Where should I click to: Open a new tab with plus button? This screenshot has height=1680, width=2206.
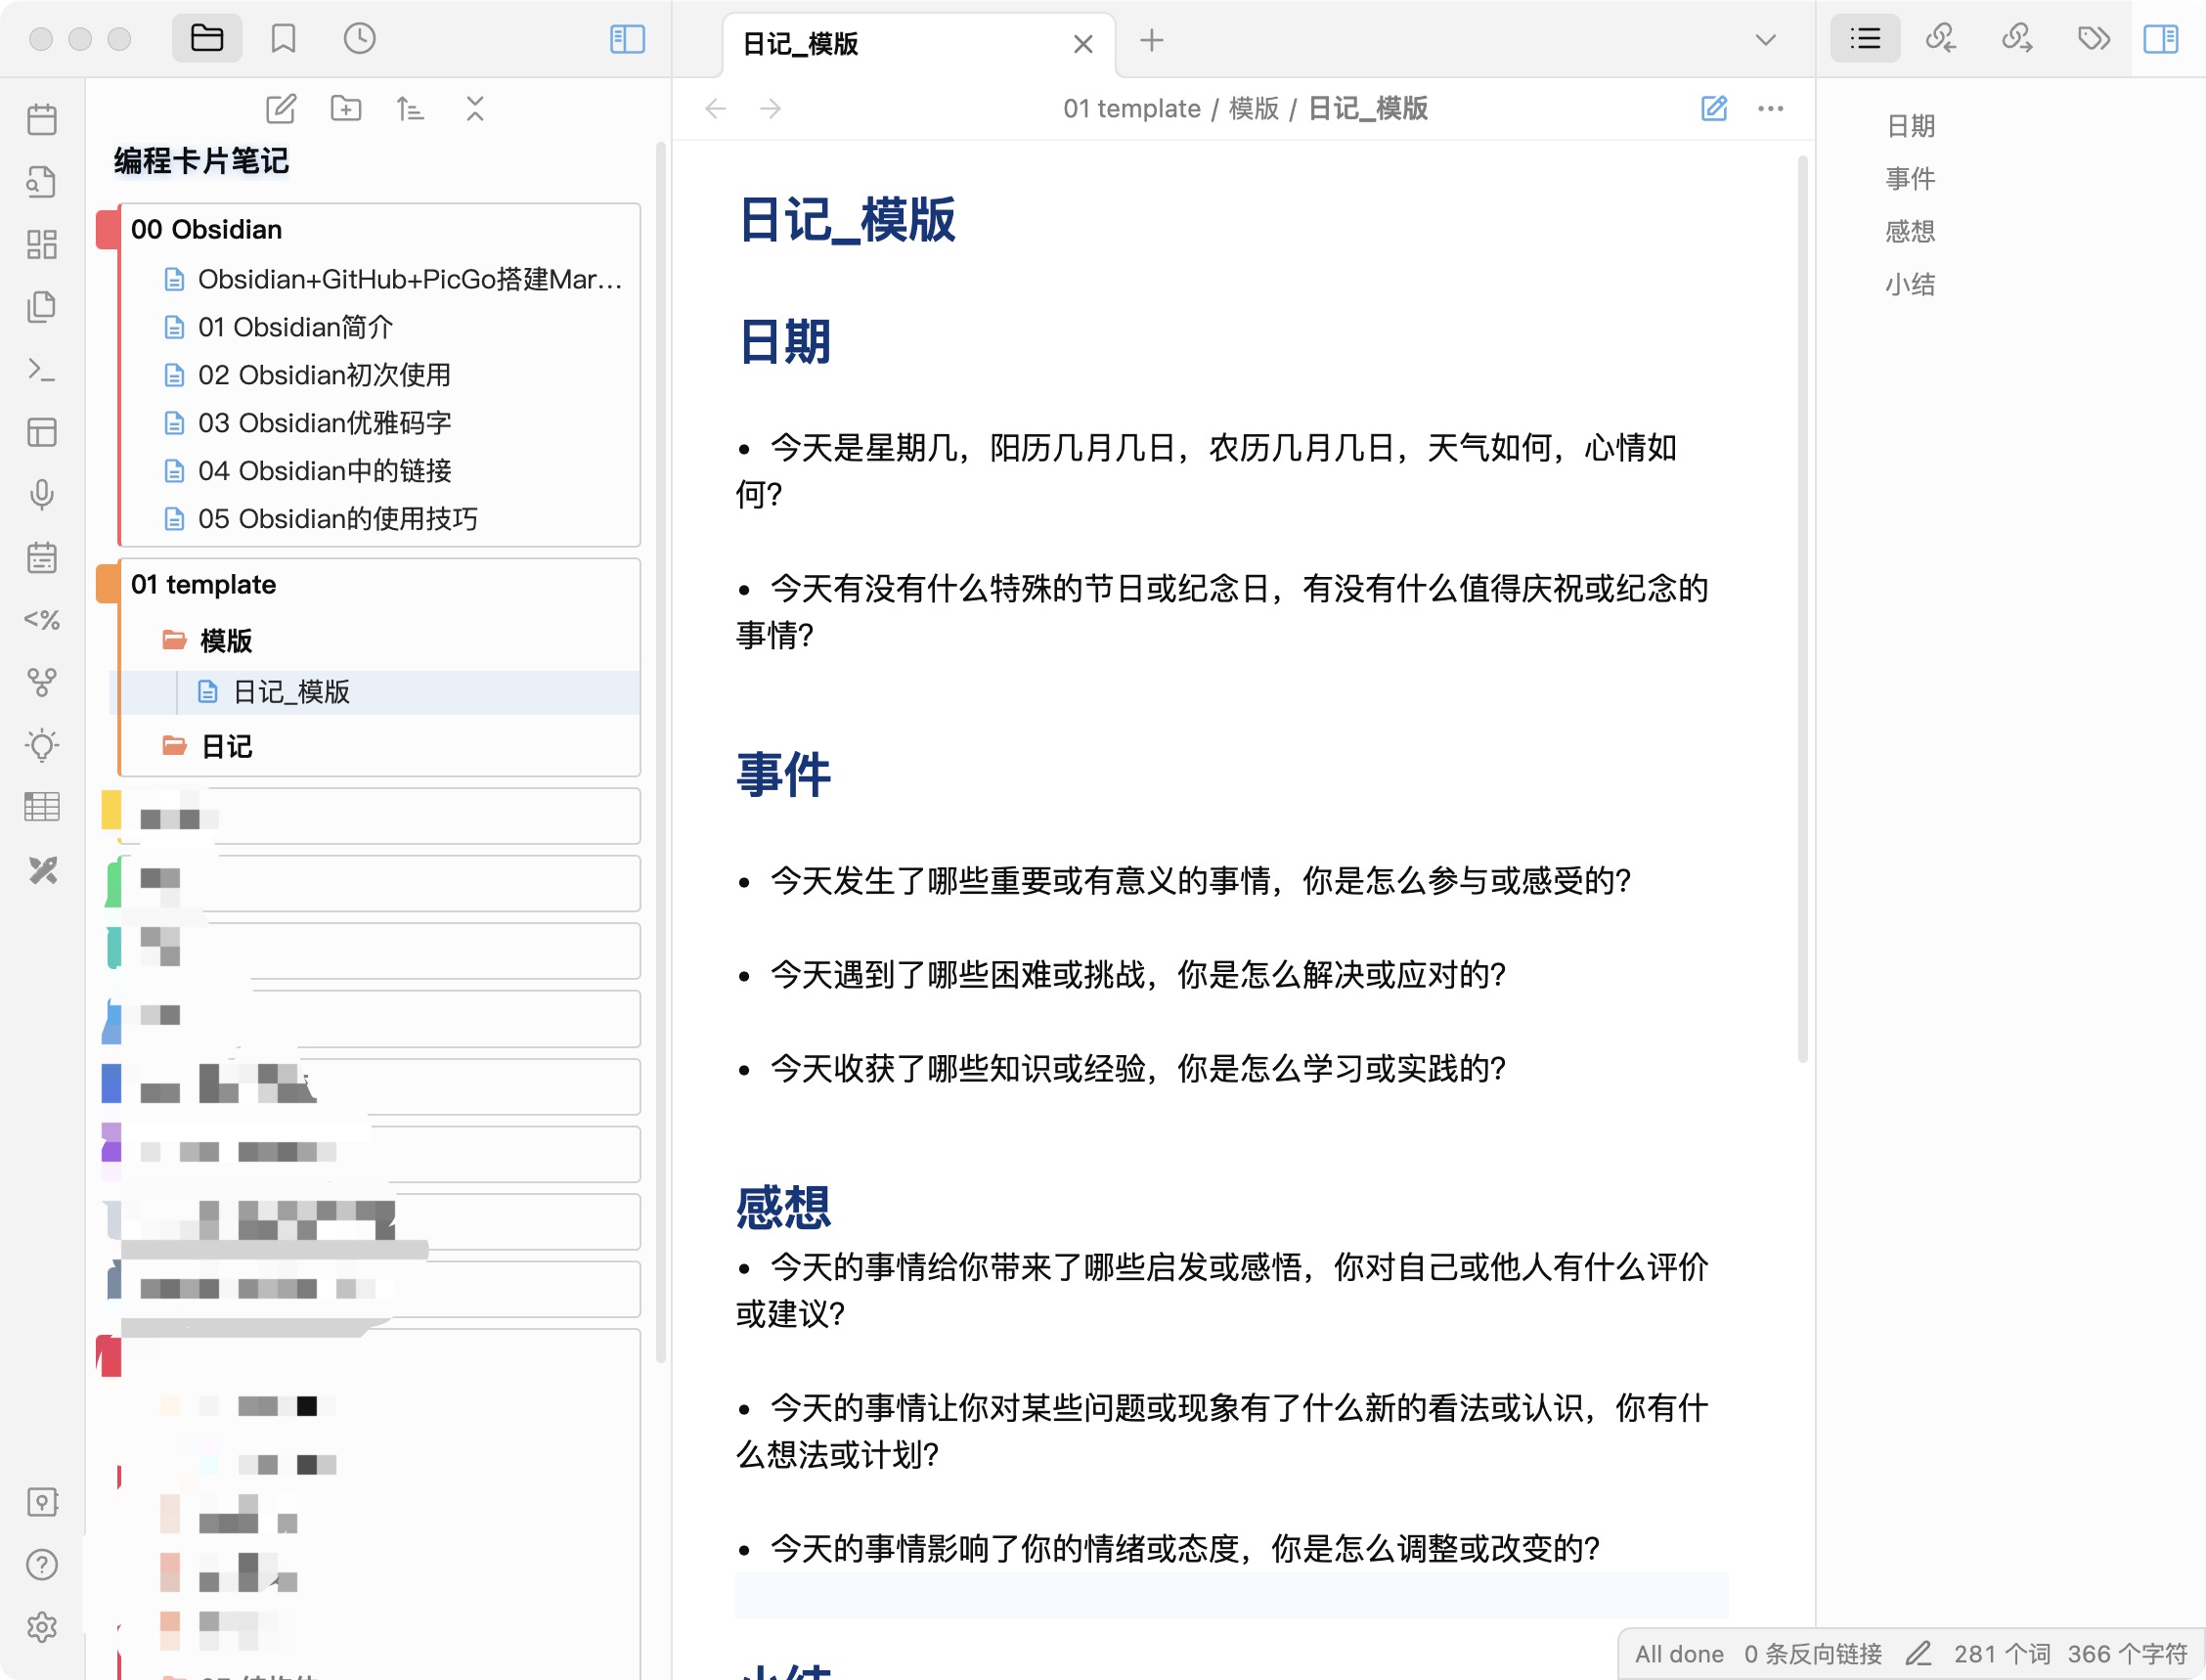tap(1151, 40)
